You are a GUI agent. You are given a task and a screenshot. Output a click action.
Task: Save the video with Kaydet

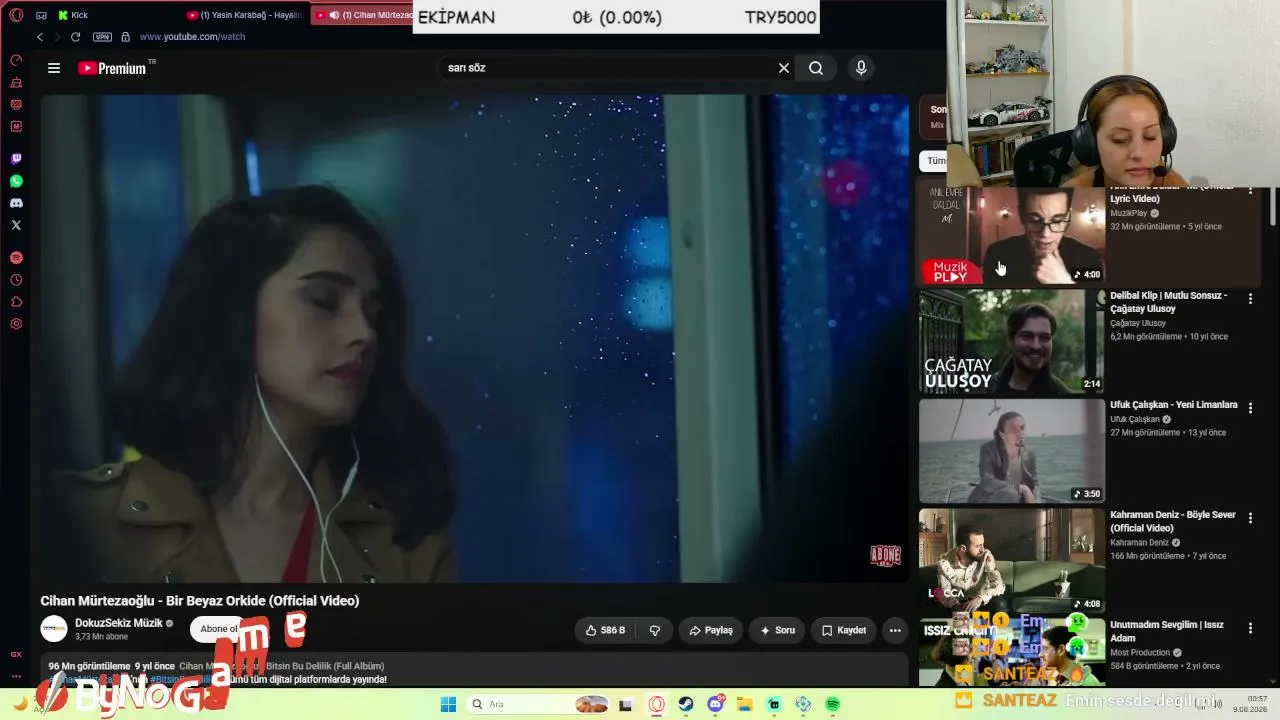click(x=844, y=630)
